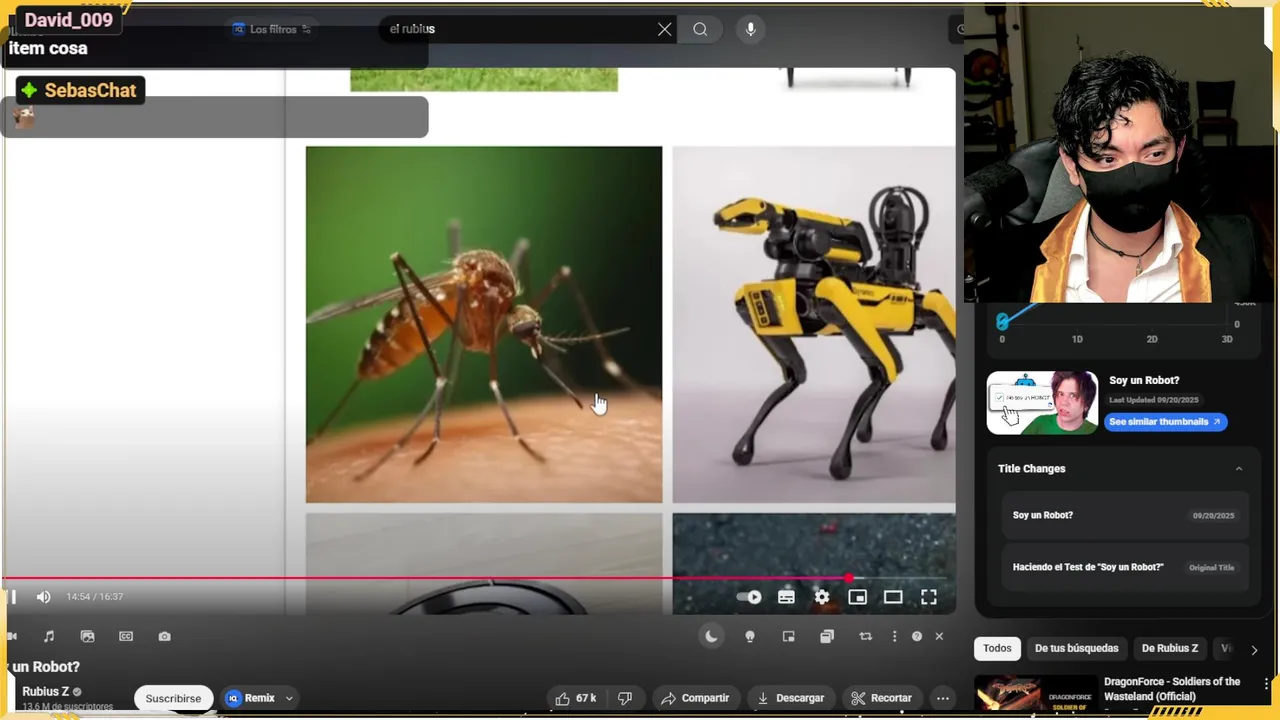Click the Original Title badge
Viewport: 1280px width, 720px height.
click(1212, 567)
